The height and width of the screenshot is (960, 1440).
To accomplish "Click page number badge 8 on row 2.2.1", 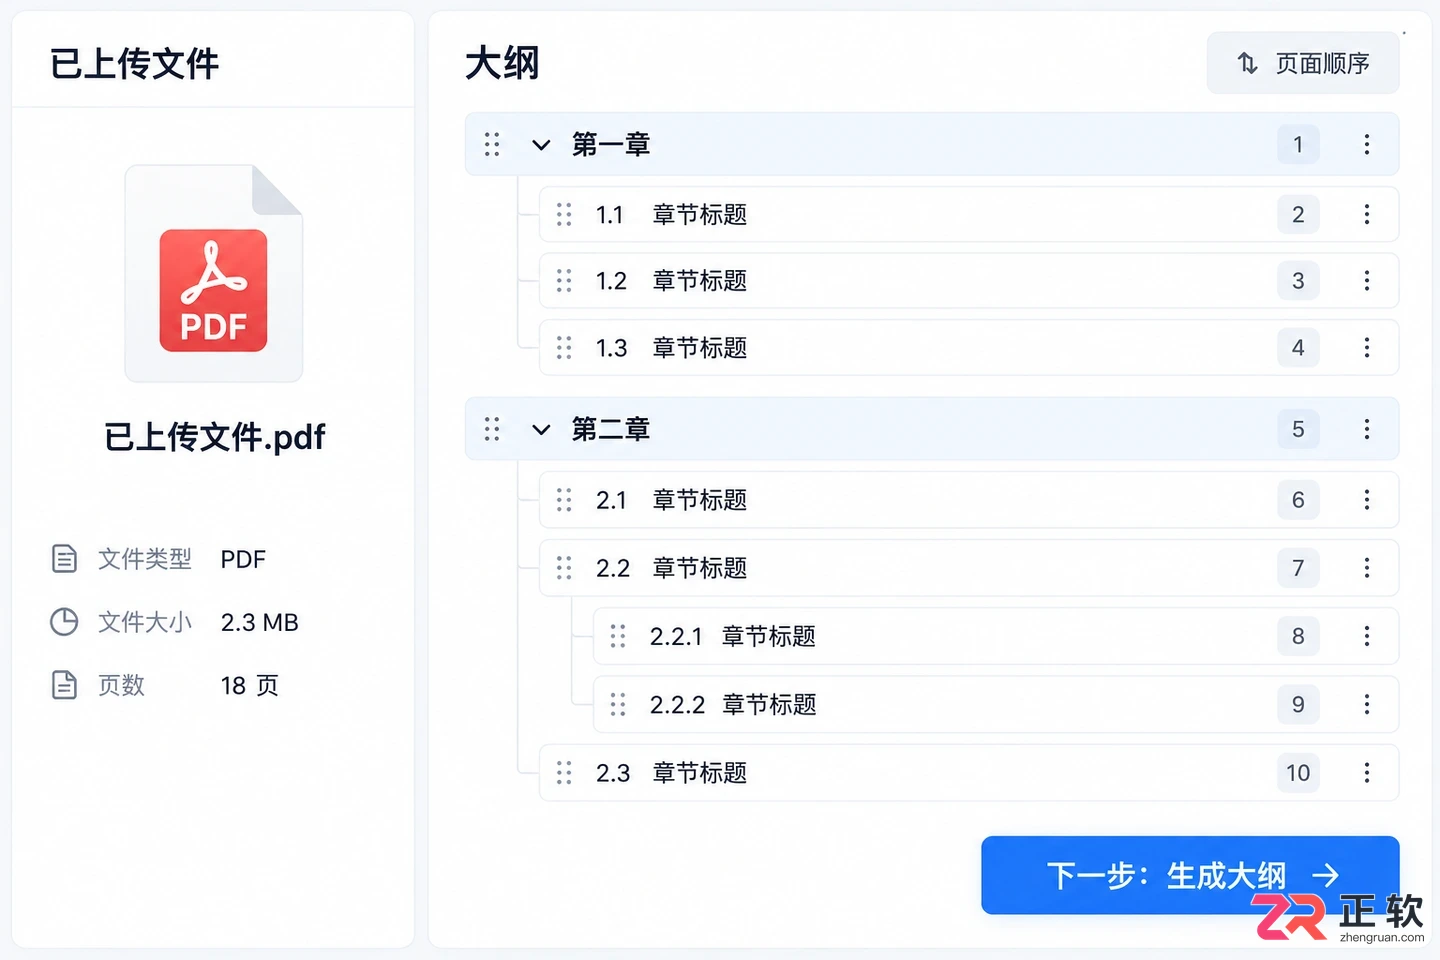I will 1298,636.
